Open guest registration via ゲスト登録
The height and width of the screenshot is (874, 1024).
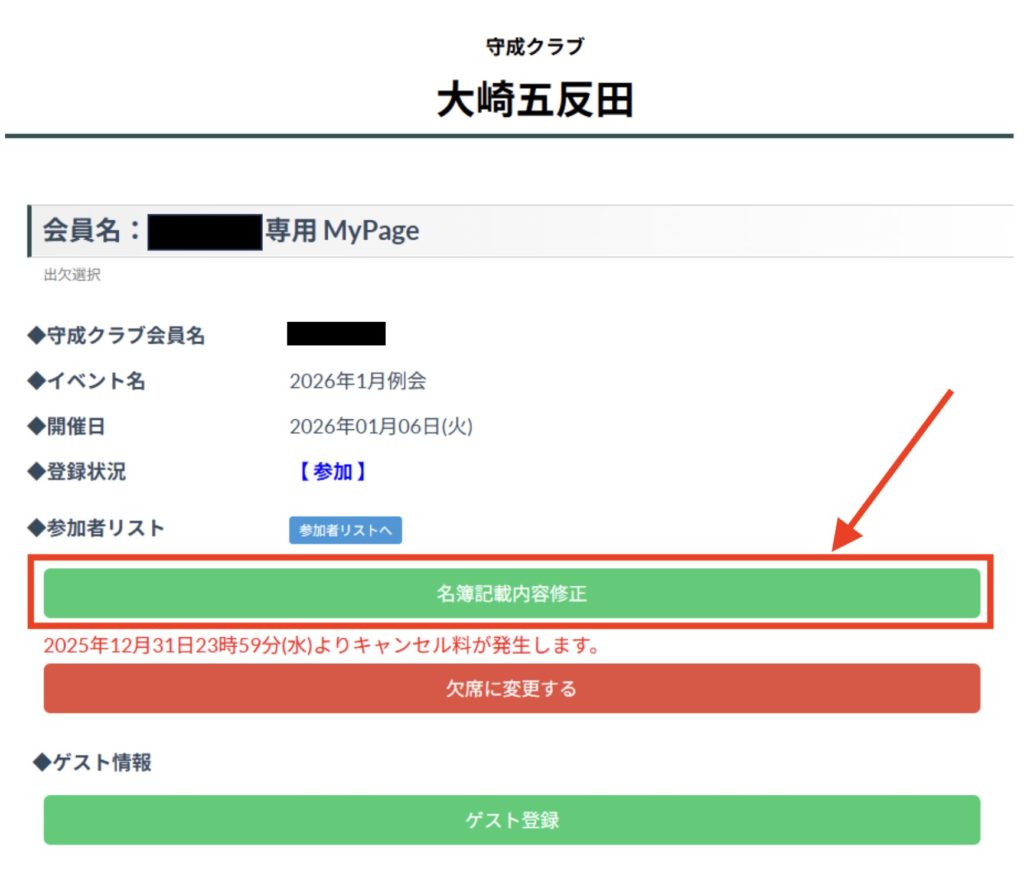click(511, 820)
